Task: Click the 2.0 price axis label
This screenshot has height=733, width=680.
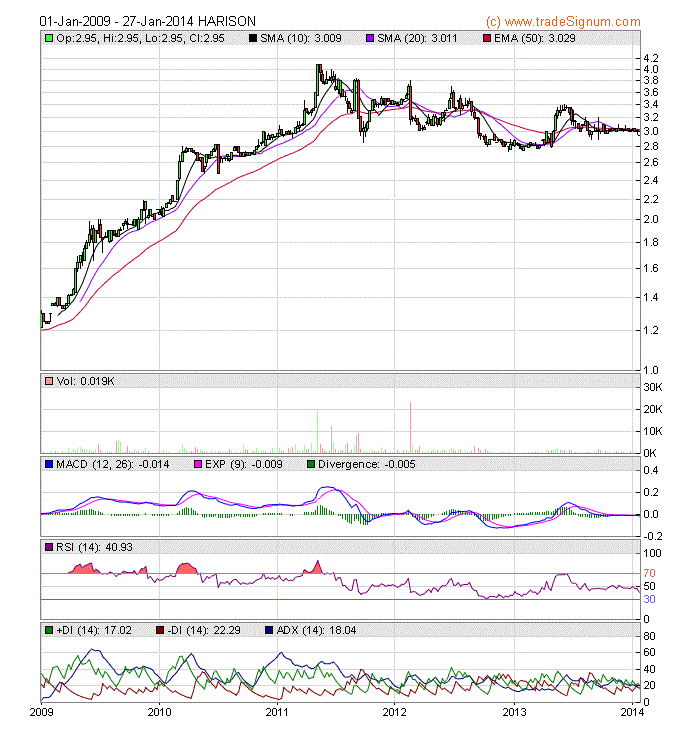Action: coord(651,219)
